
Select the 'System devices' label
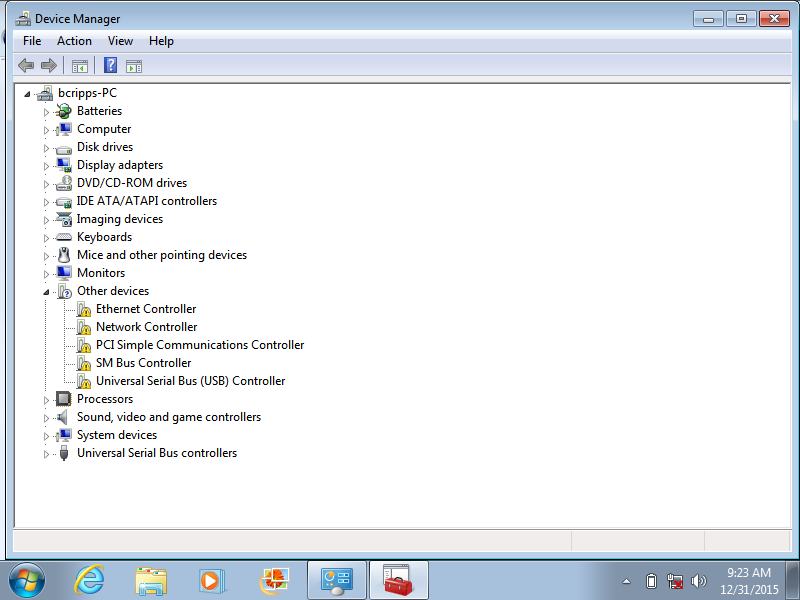tap(117, 435)
